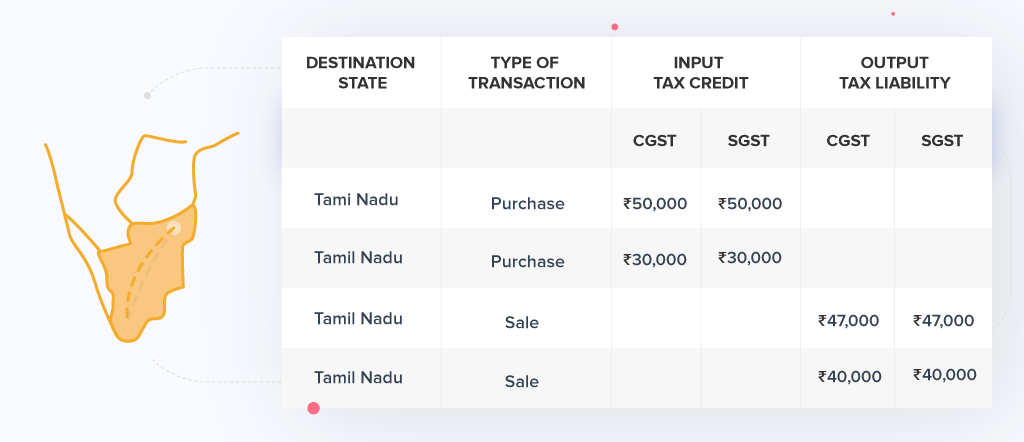Select the Destination State column header
Screen dimensions: 1024x442
point(360,73)
